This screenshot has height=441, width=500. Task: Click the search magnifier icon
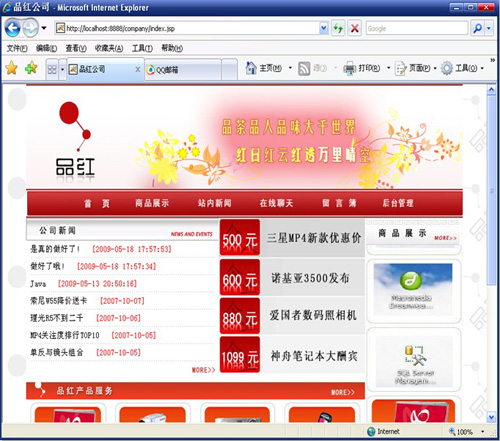click(477, 28)
